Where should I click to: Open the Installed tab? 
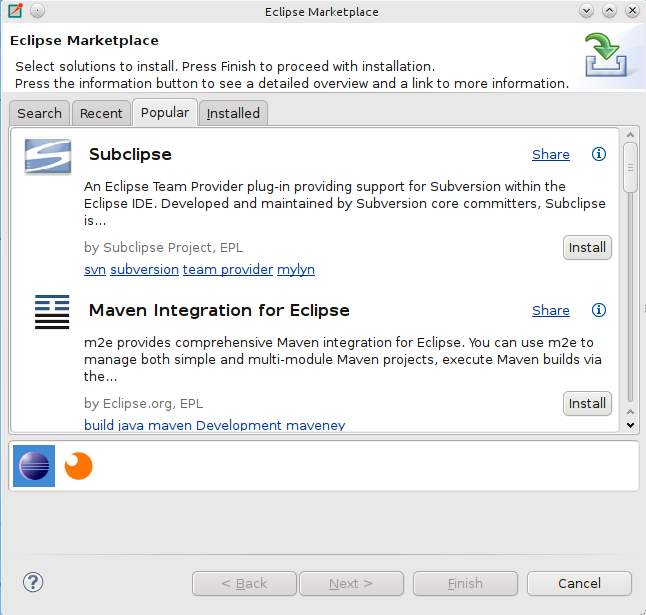233,113
